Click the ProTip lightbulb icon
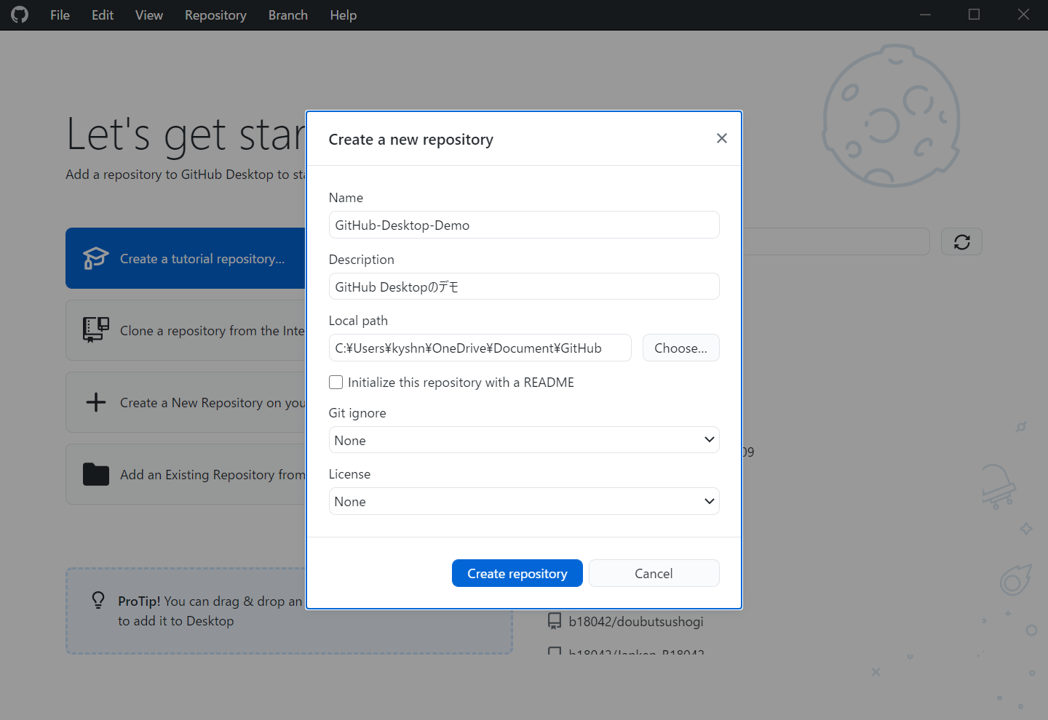This screenshot has width=1048, height=720. point(97,600)
